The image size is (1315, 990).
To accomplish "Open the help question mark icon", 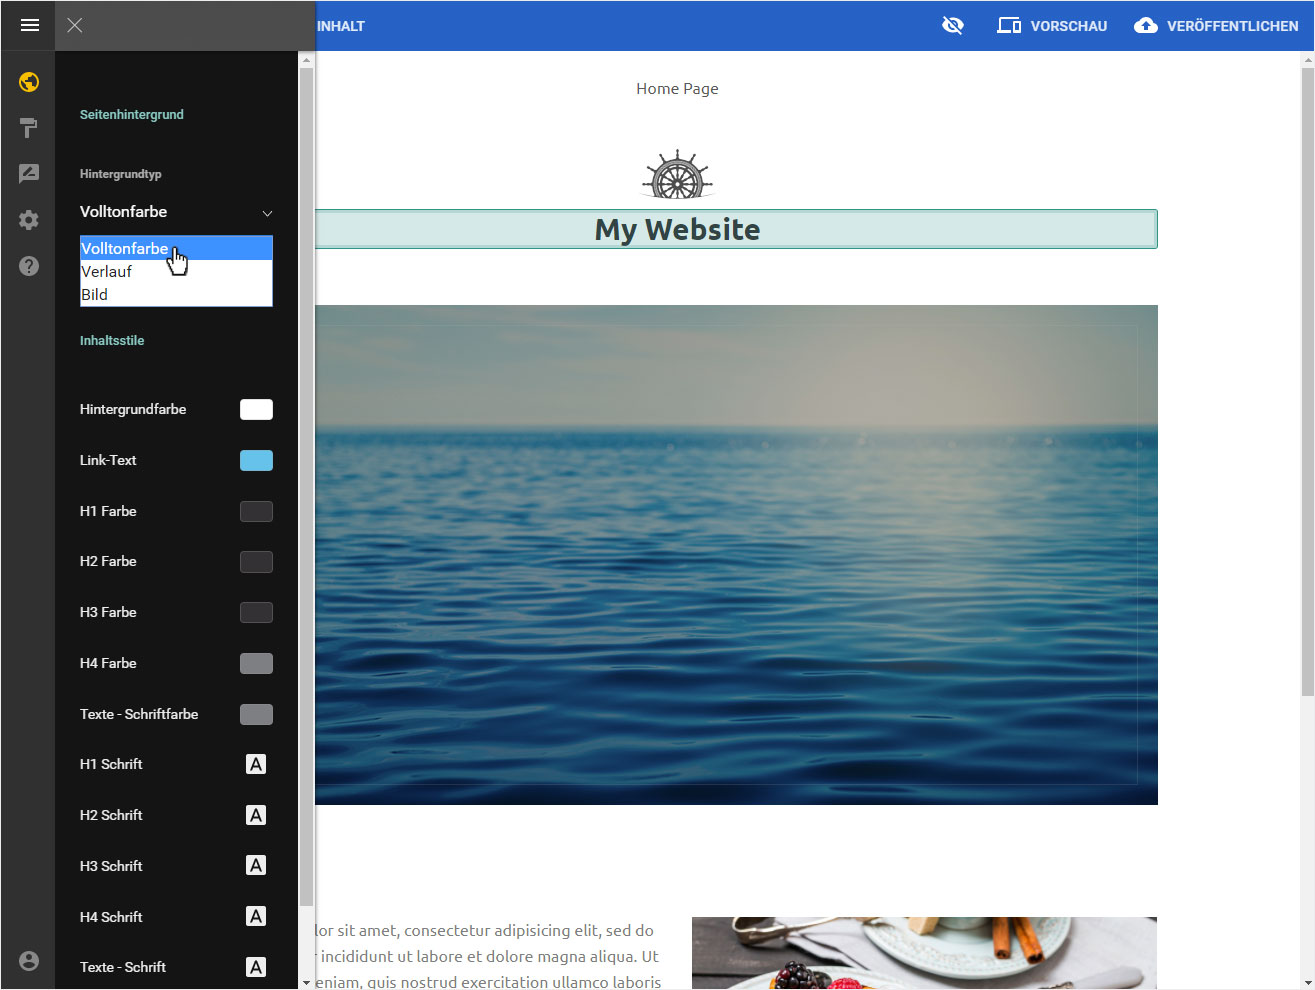I will [x=29, y=266].
